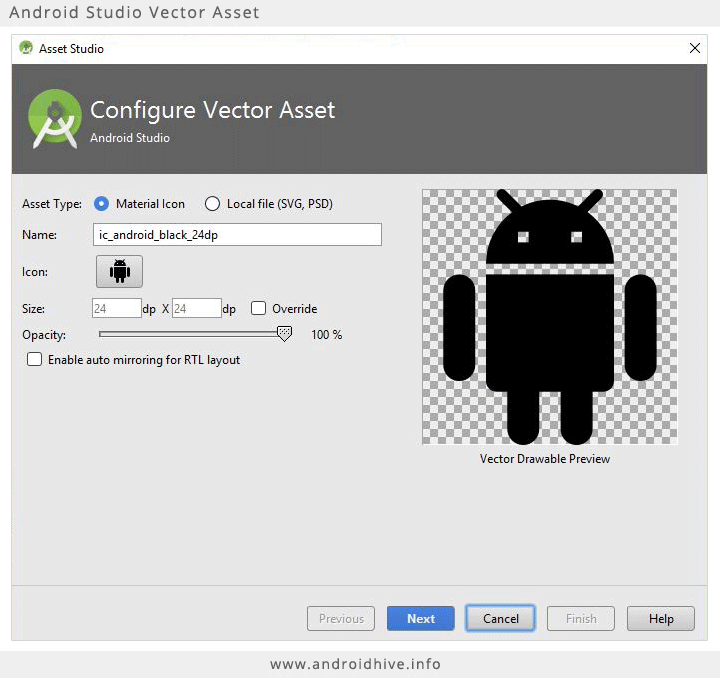
Task: Select the Material Icon radio button
Action: (x=101, y=203)
